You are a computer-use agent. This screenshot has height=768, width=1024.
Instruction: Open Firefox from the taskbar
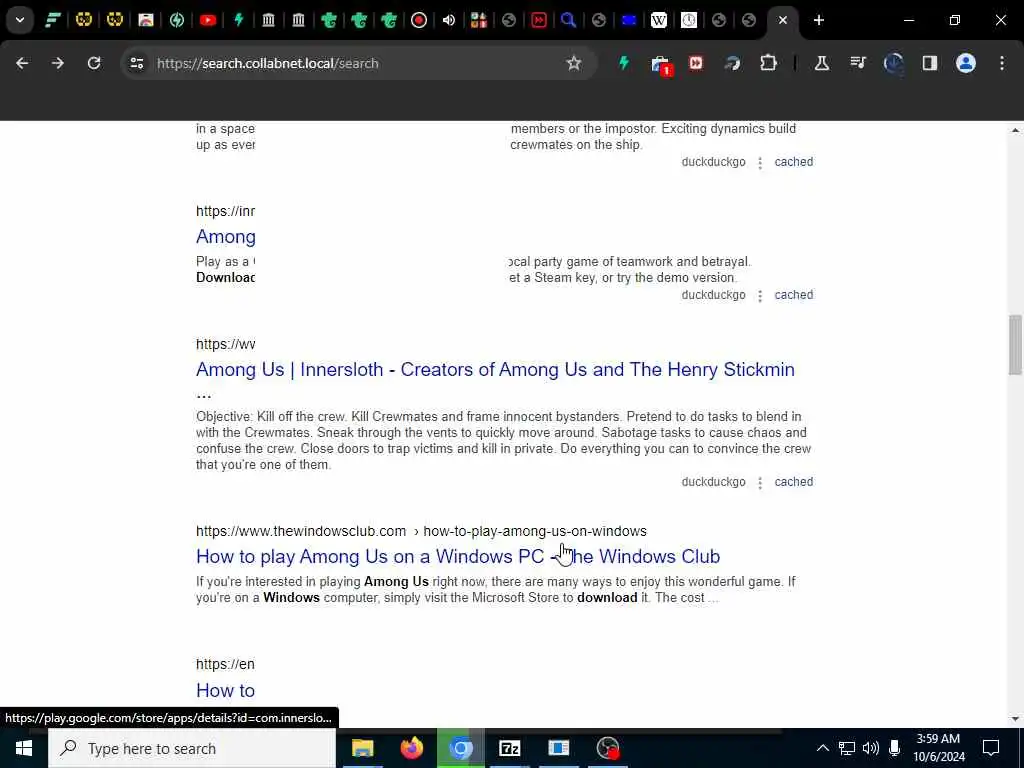411,748
